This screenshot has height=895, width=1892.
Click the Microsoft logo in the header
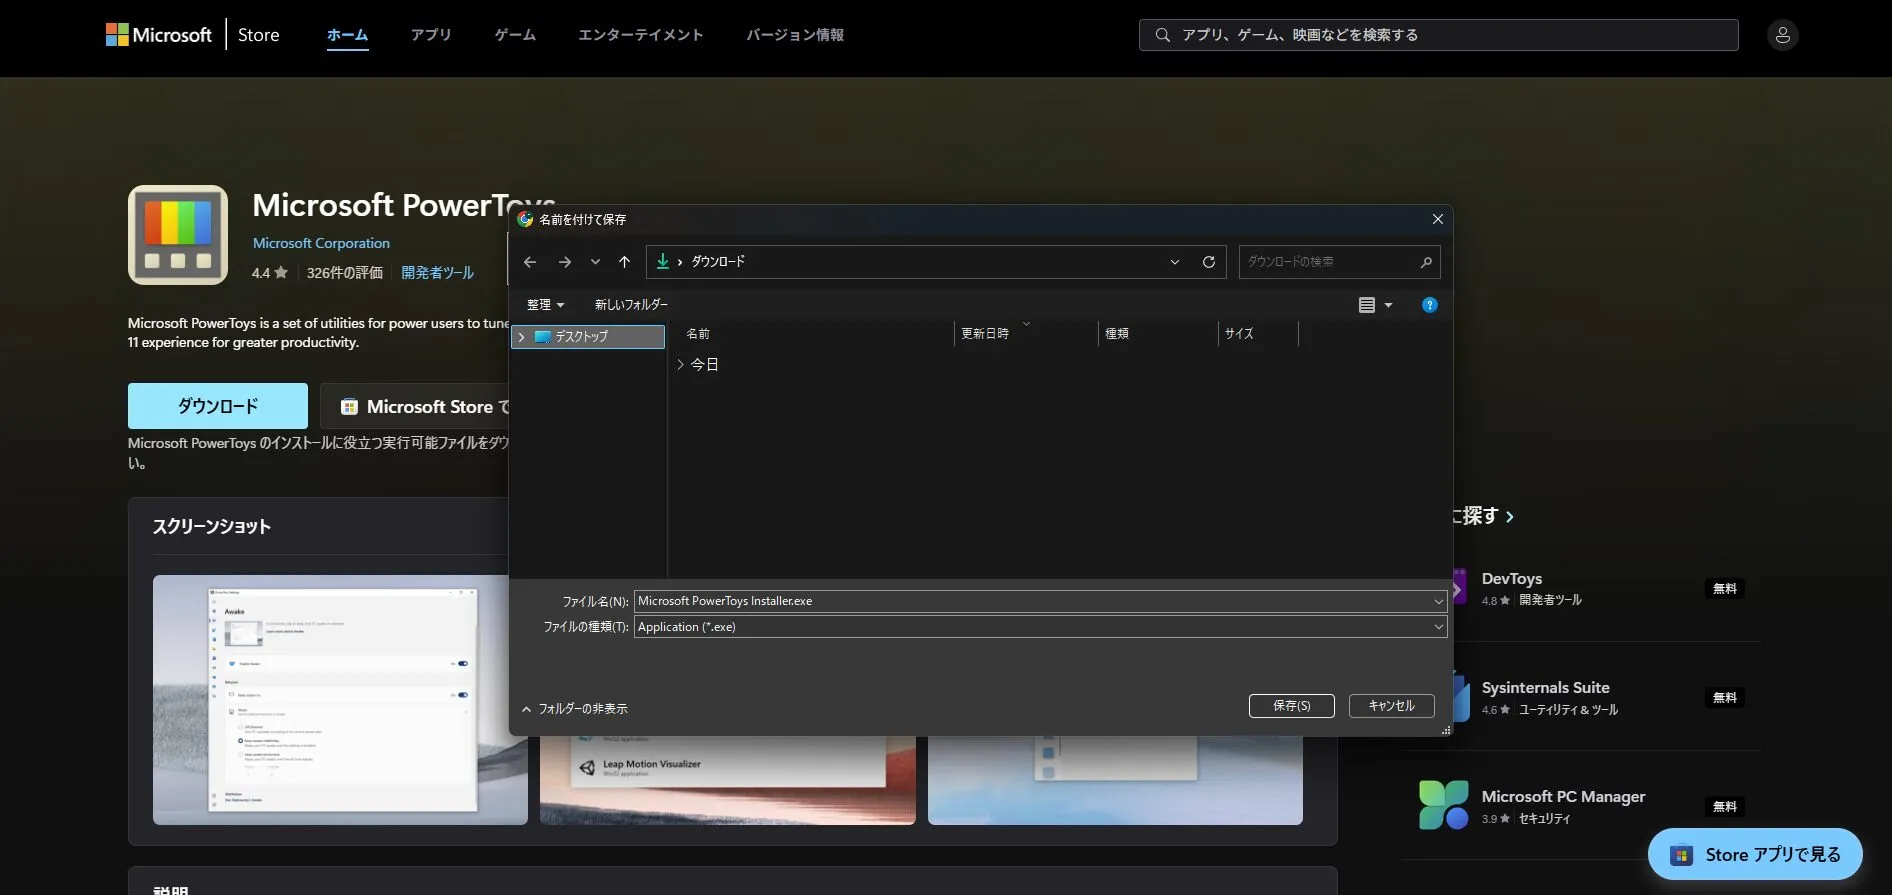(x=159, y=35)
